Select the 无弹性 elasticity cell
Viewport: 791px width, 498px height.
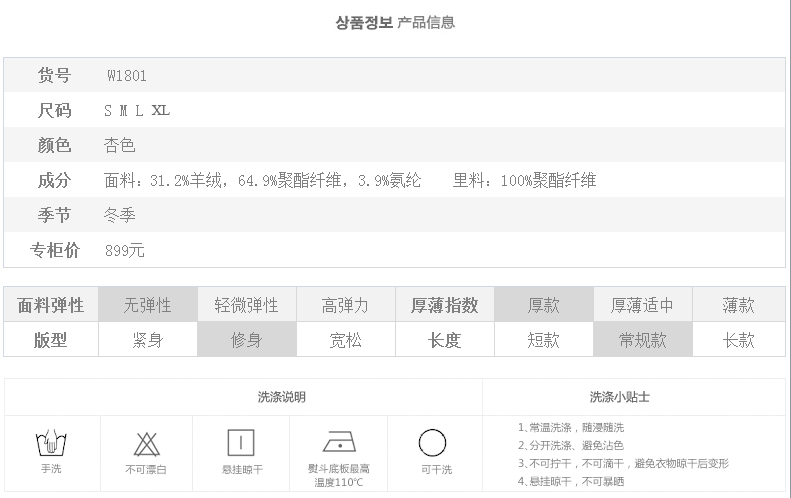[148, 304]
